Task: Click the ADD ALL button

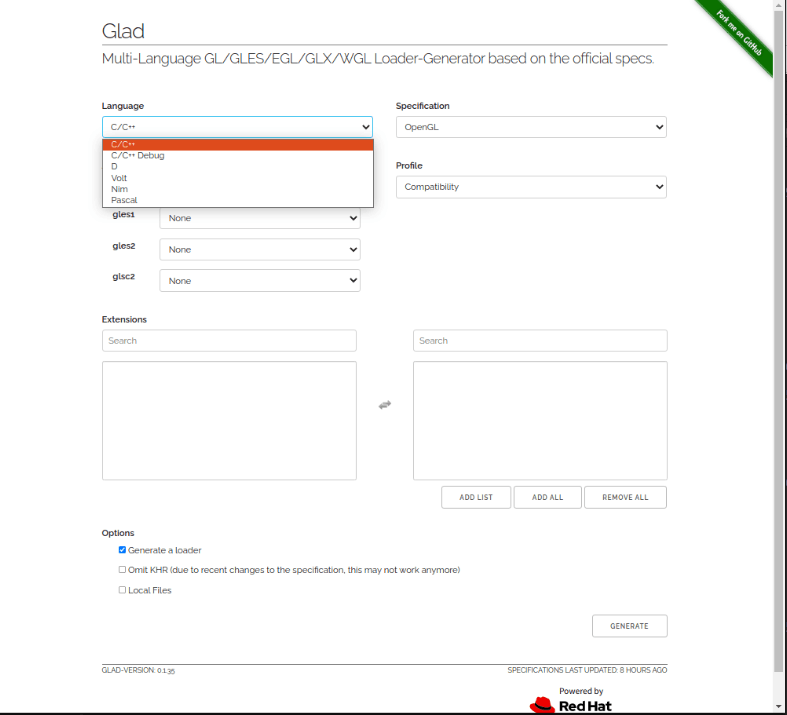Action: [548, 497]
